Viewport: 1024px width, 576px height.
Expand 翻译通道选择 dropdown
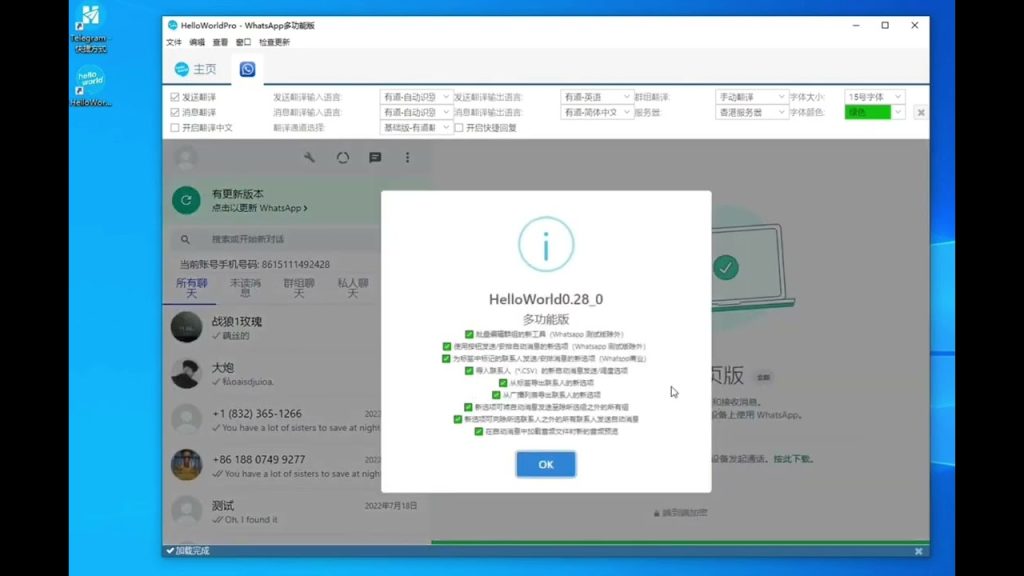[x=415, y=127]
